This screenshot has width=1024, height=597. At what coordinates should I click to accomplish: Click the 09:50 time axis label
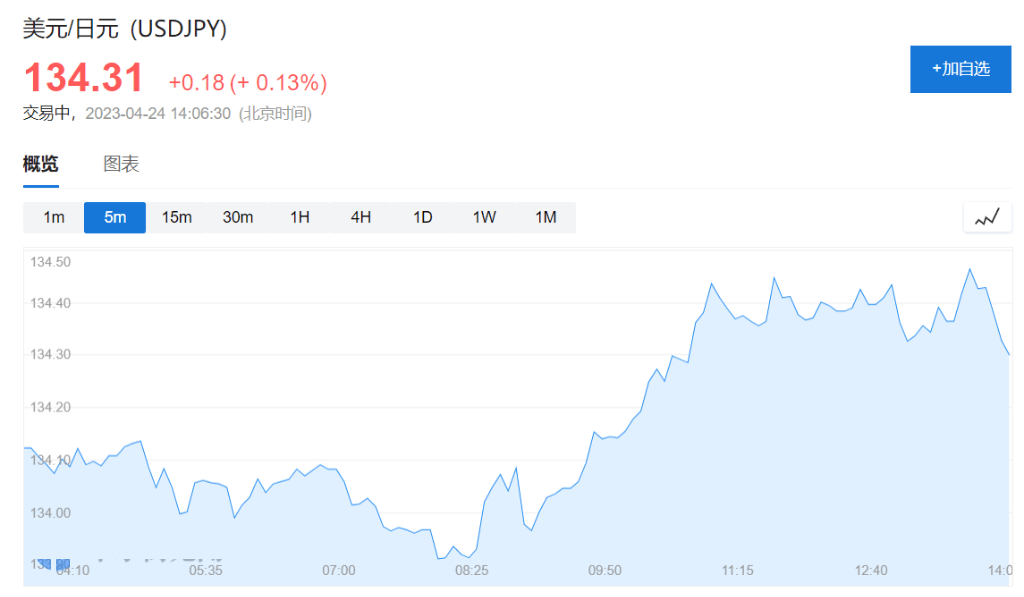pyautogui.click(x=605, y=571)
